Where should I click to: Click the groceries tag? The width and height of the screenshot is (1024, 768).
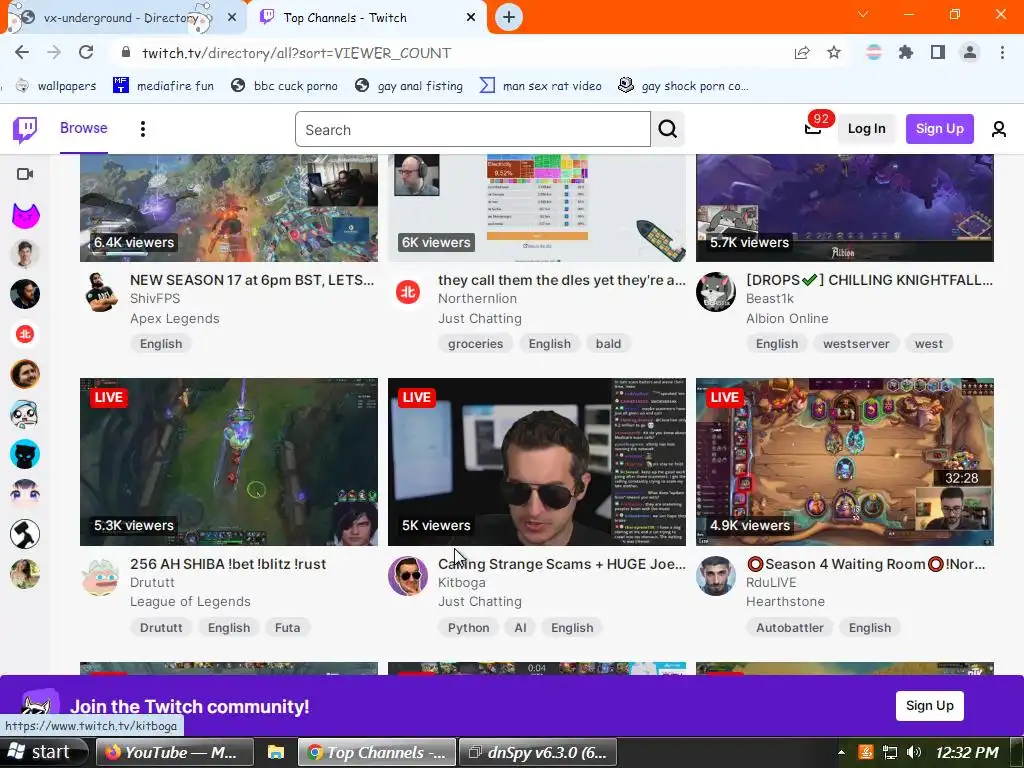click(x=475, y=344)
